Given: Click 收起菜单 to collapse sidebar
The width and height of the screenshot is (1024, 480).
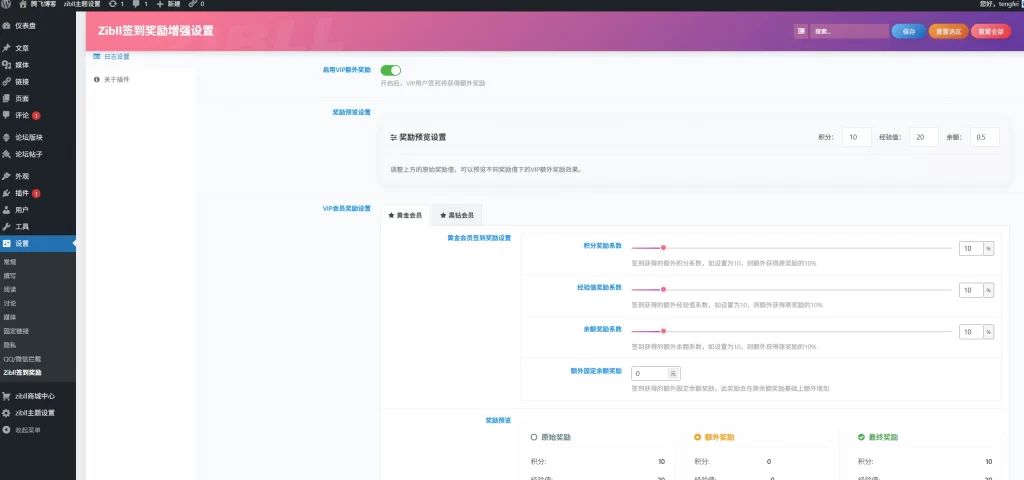Looking at the screenshot, I should 28,430.
